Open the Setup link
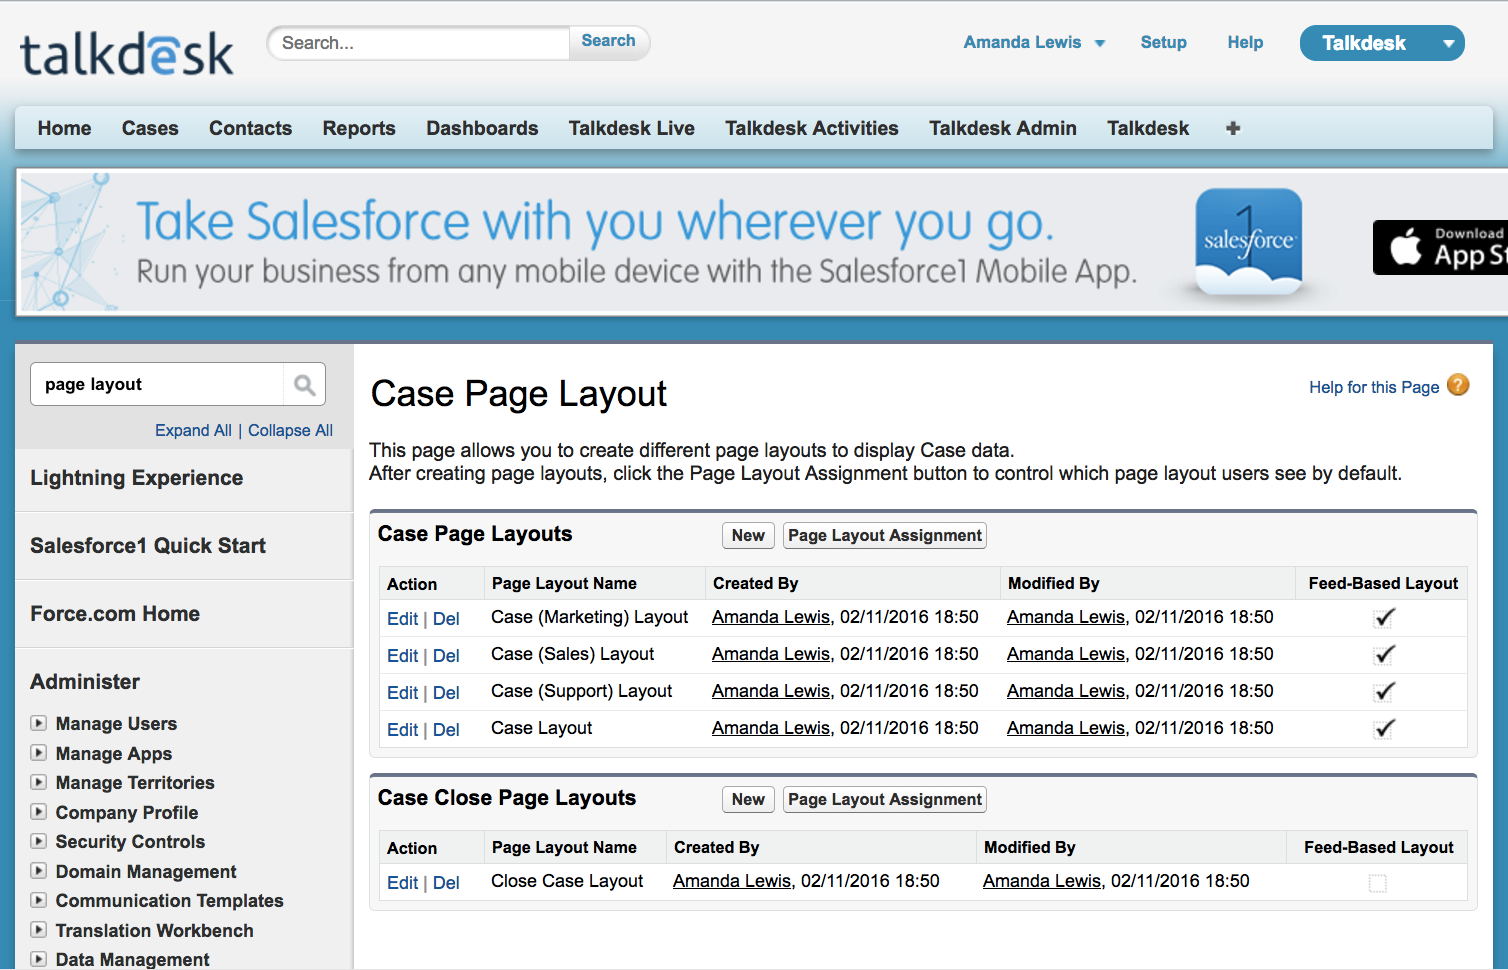1508x970 pixels. point(1164,42)
